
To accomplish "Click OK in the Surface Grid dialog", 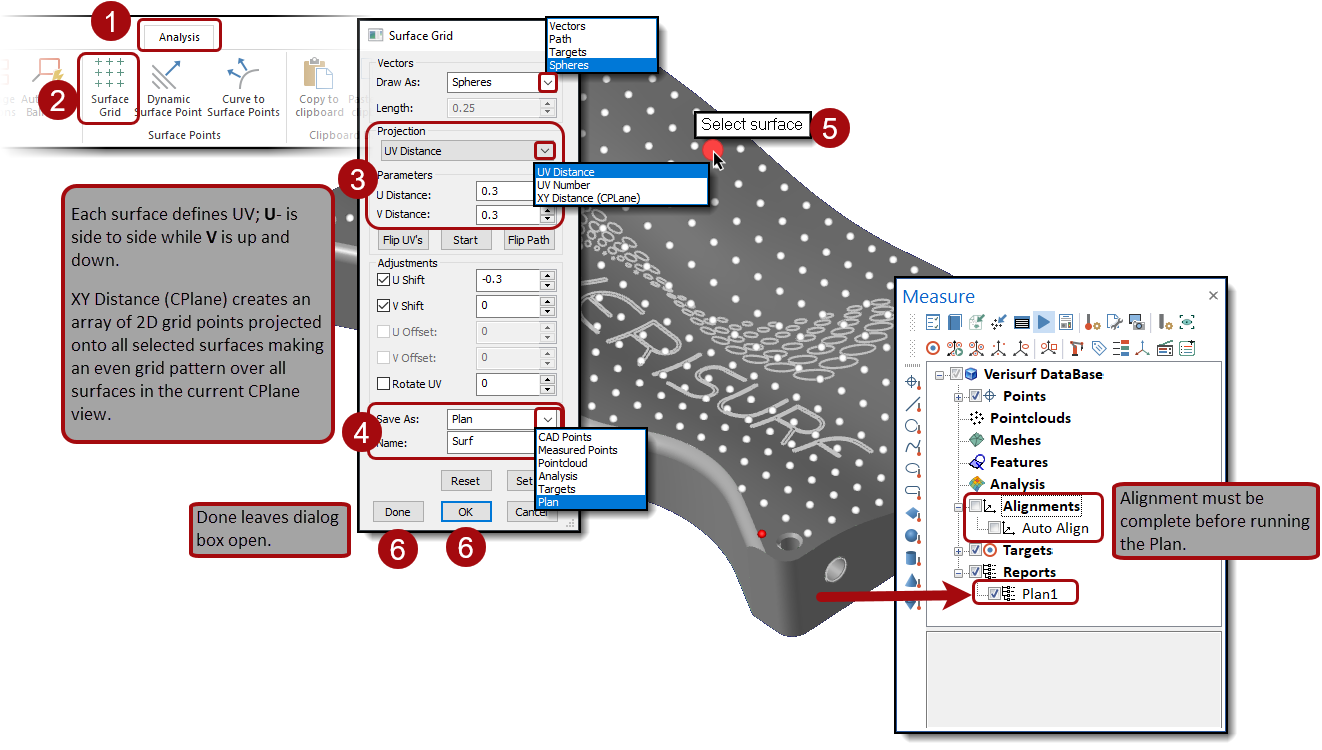I will pyautogui.click(x=466, y=512).
